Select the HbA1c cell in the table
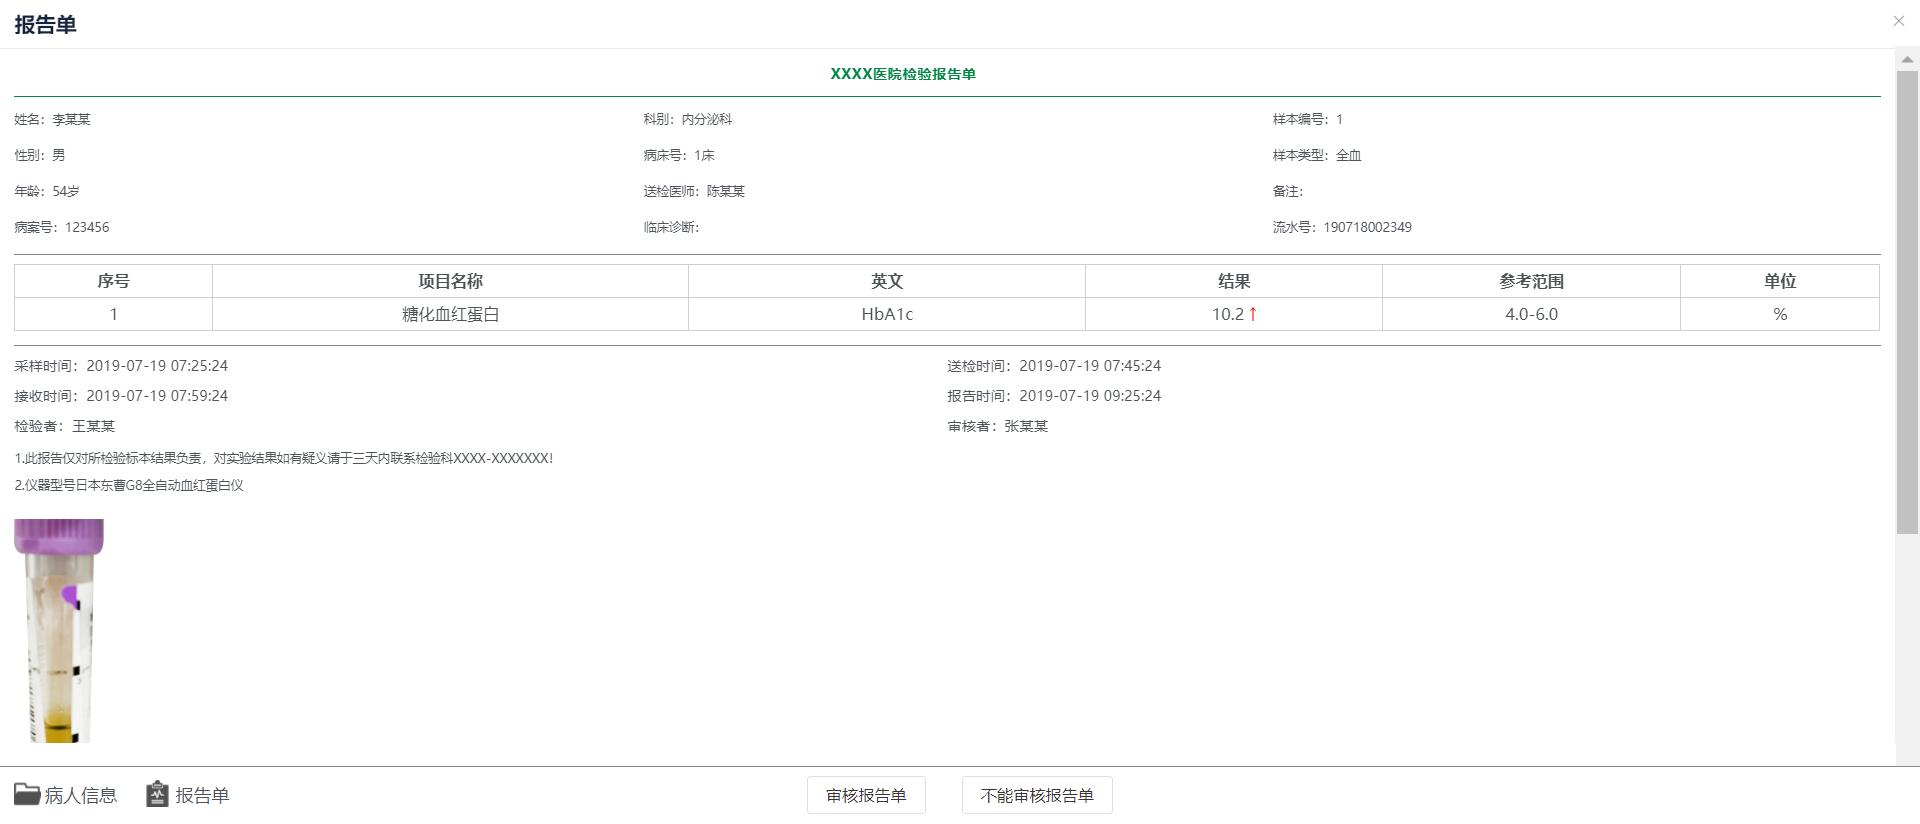The image size is (1920, 824). [886, 314]
